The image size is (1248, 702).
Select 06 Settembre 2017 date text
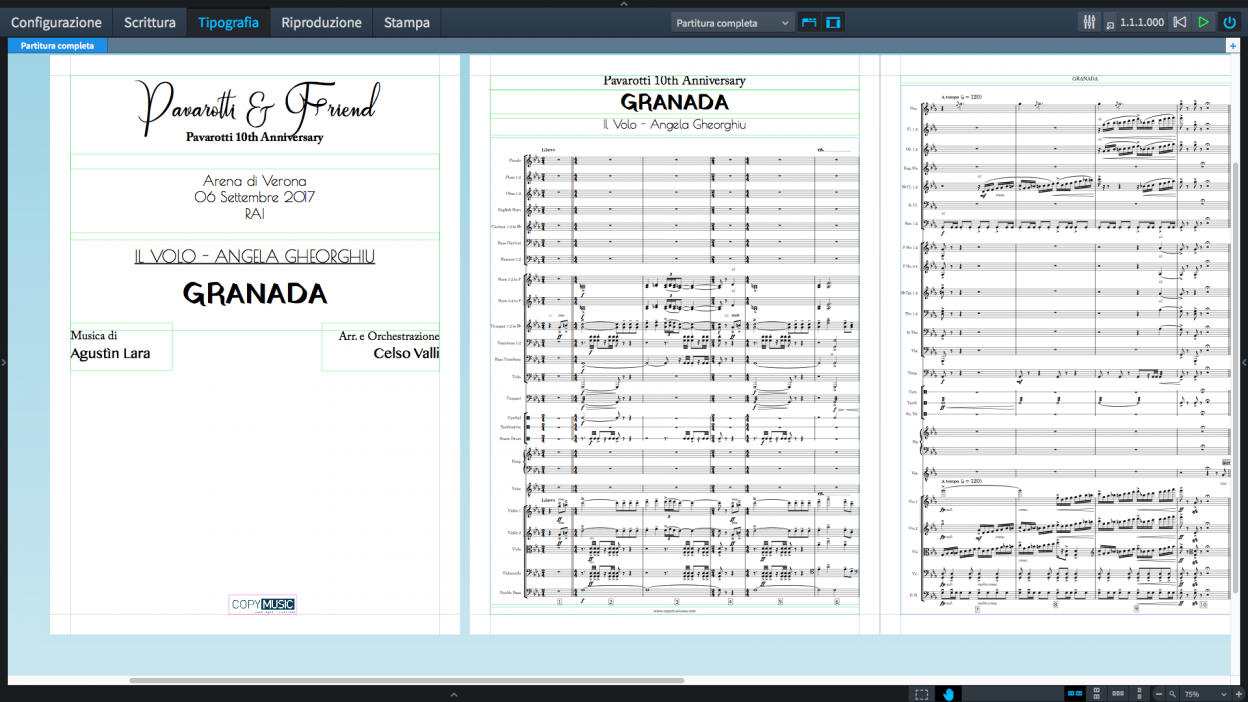pos(255,197)
